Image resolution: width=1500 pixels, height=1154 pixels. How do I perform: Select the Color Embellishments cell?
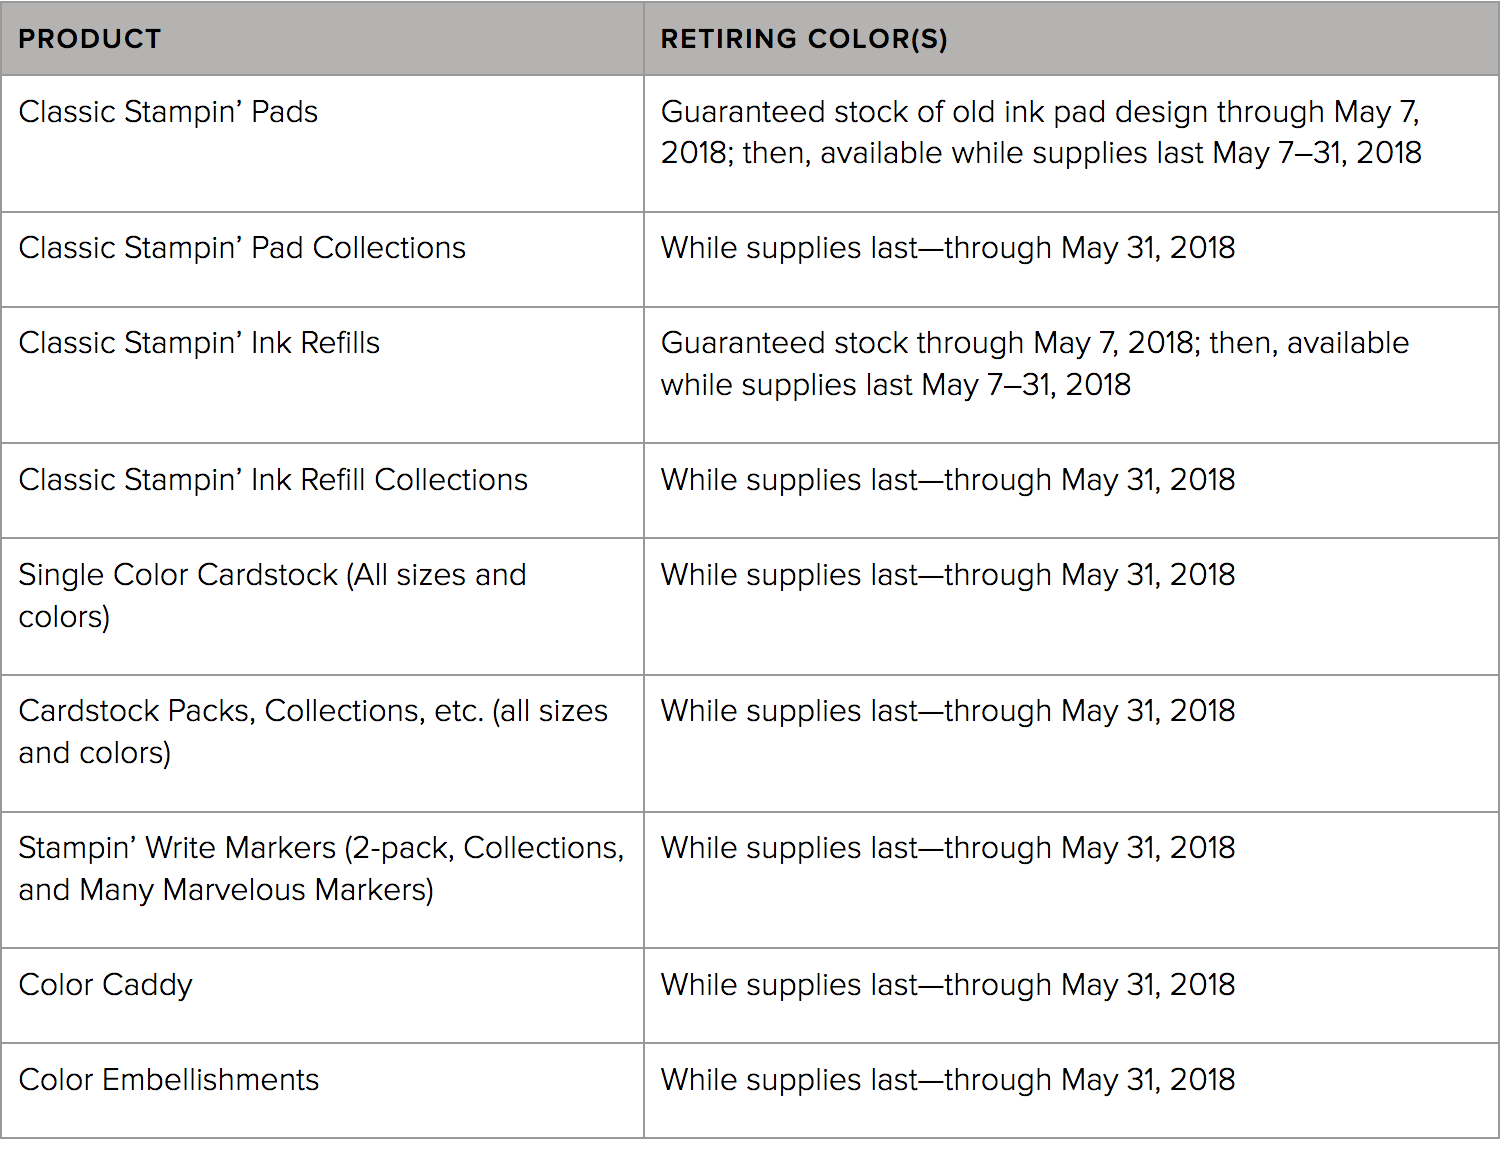[322, 1091]
